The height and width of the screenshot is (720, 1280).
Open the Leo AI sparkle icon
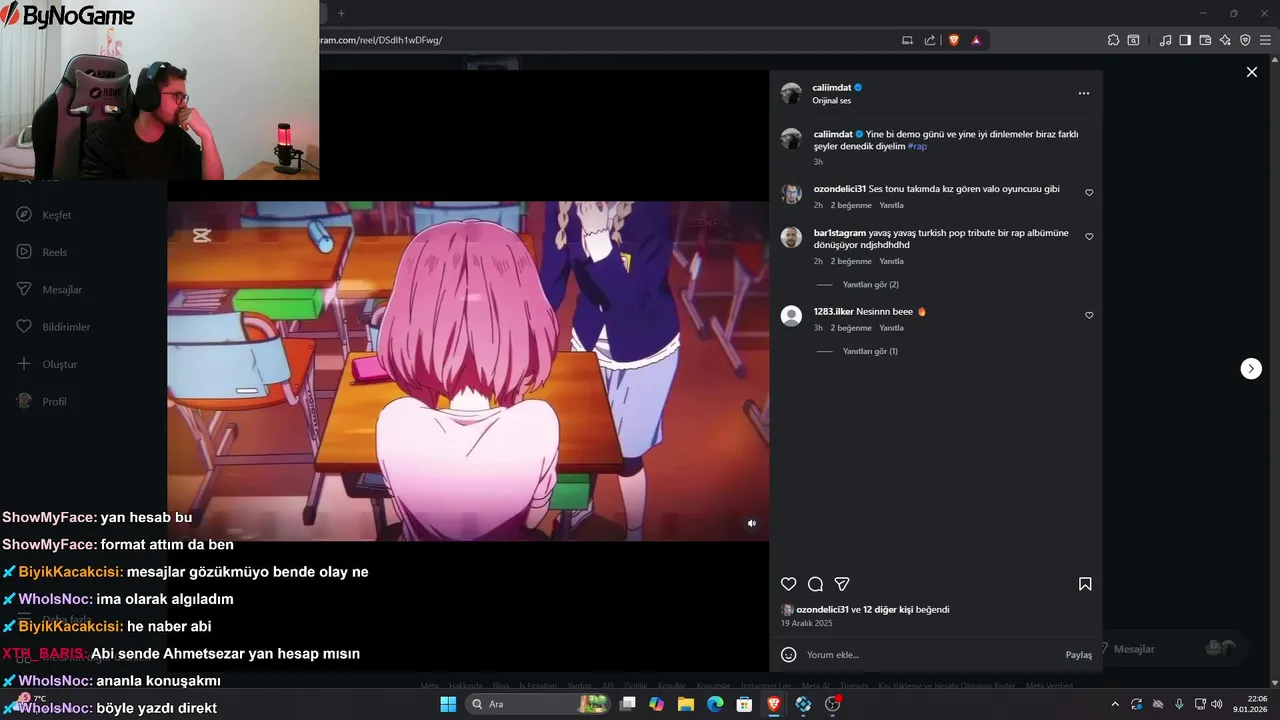tap(1225, 40)
